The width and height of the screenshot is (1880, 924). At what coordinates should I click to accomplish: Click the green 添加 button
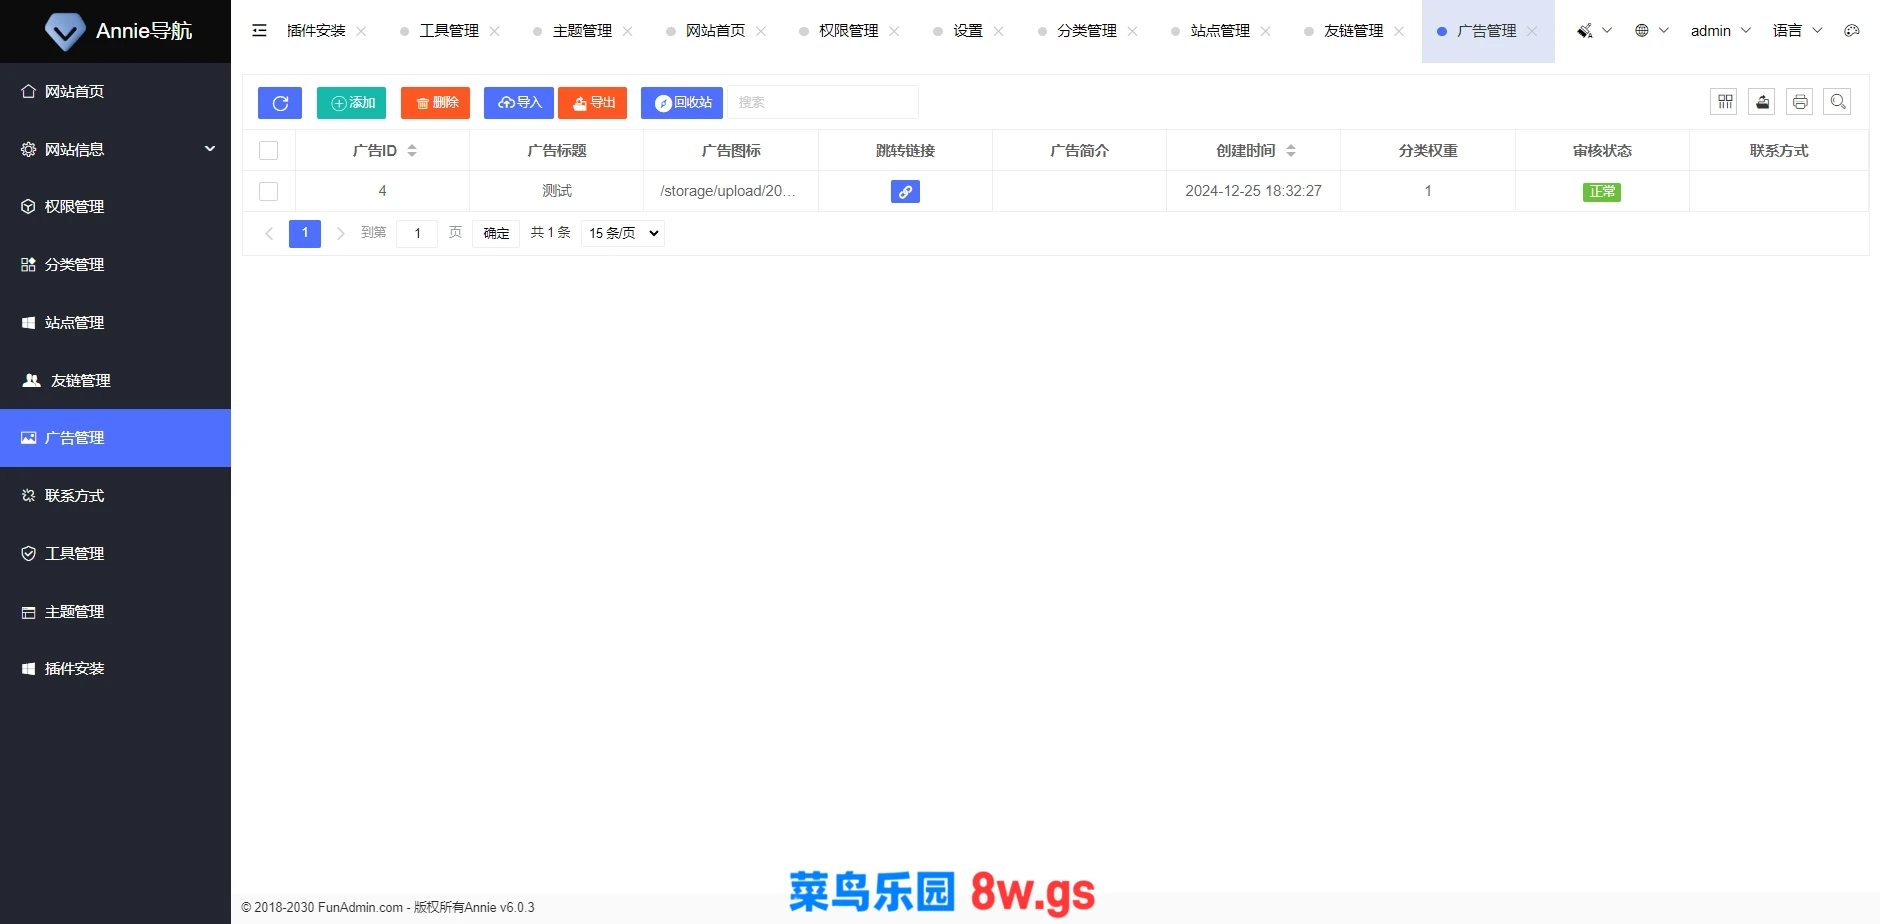(351, 103)
